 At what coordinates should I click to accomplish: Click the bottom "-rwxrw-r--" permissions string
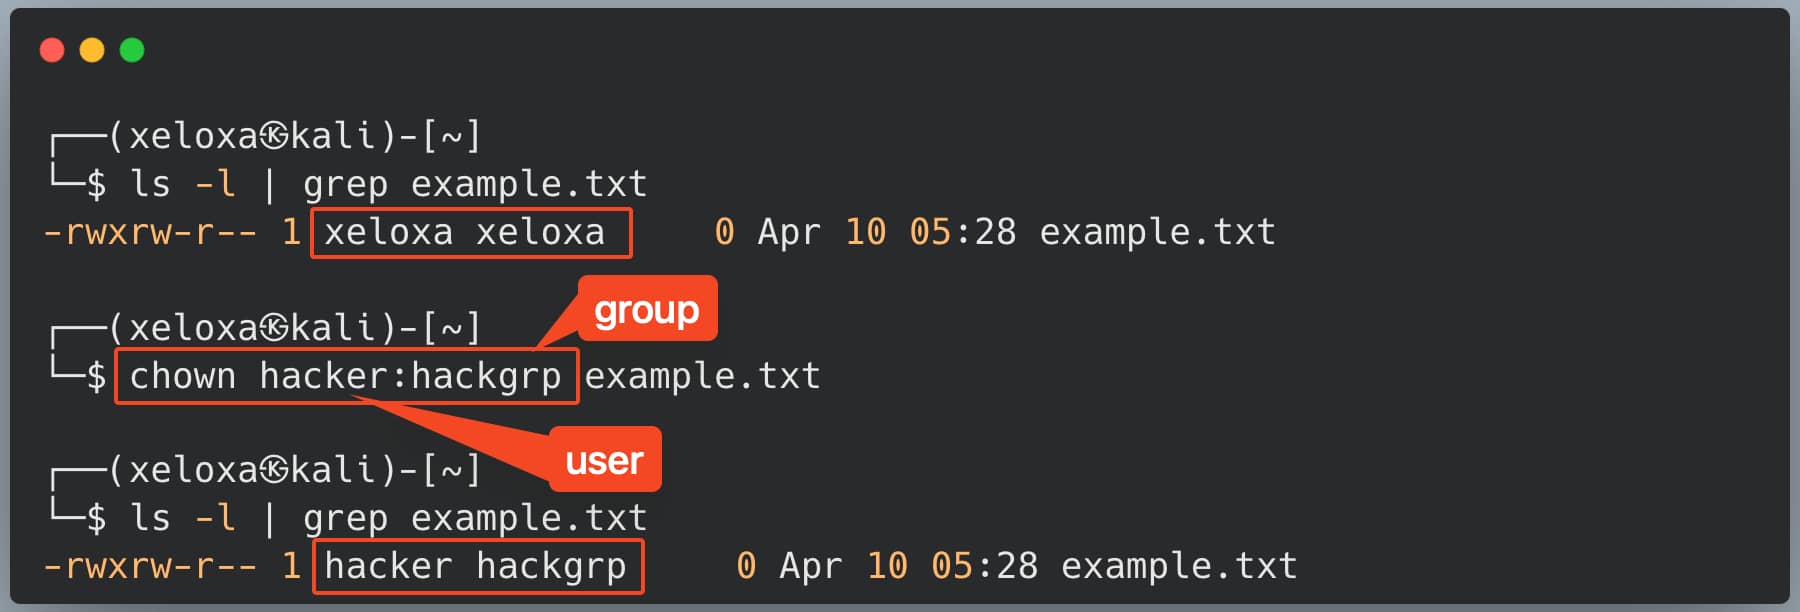pyautogui.click(x=150, y=567)
